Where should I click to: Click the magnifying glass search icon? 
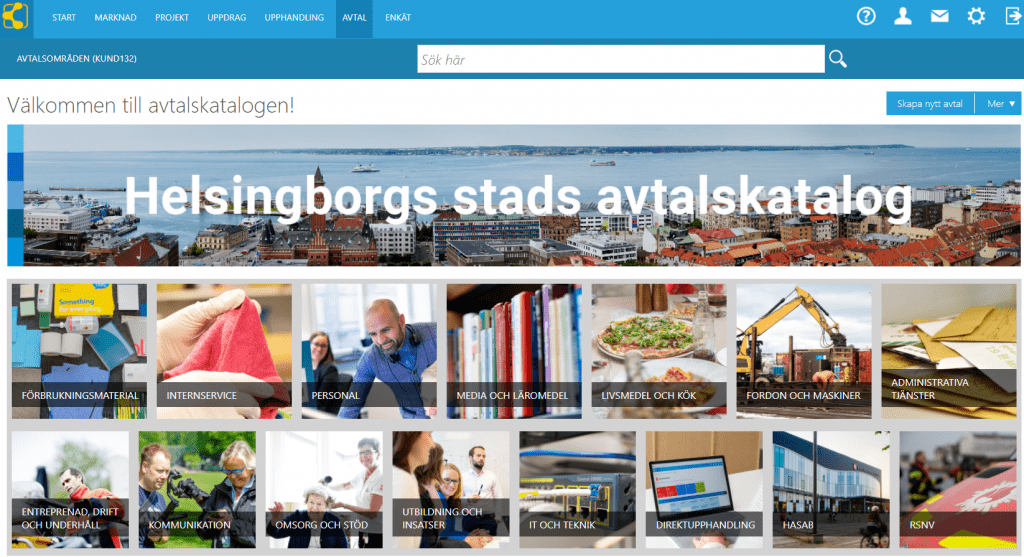838,59
